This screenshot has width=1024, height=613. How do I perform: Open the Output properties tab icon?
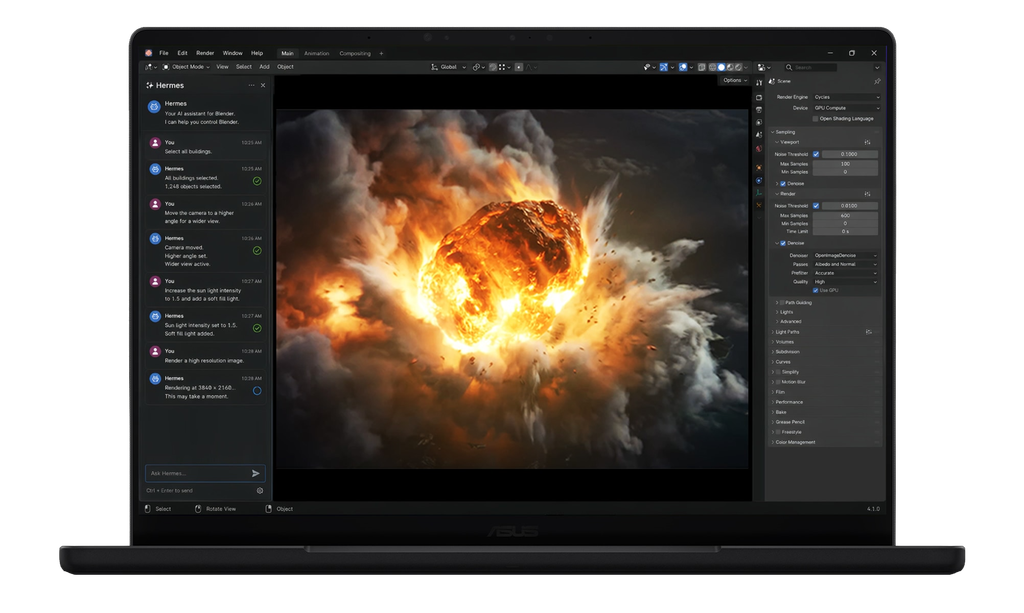(x=759, y=110)
